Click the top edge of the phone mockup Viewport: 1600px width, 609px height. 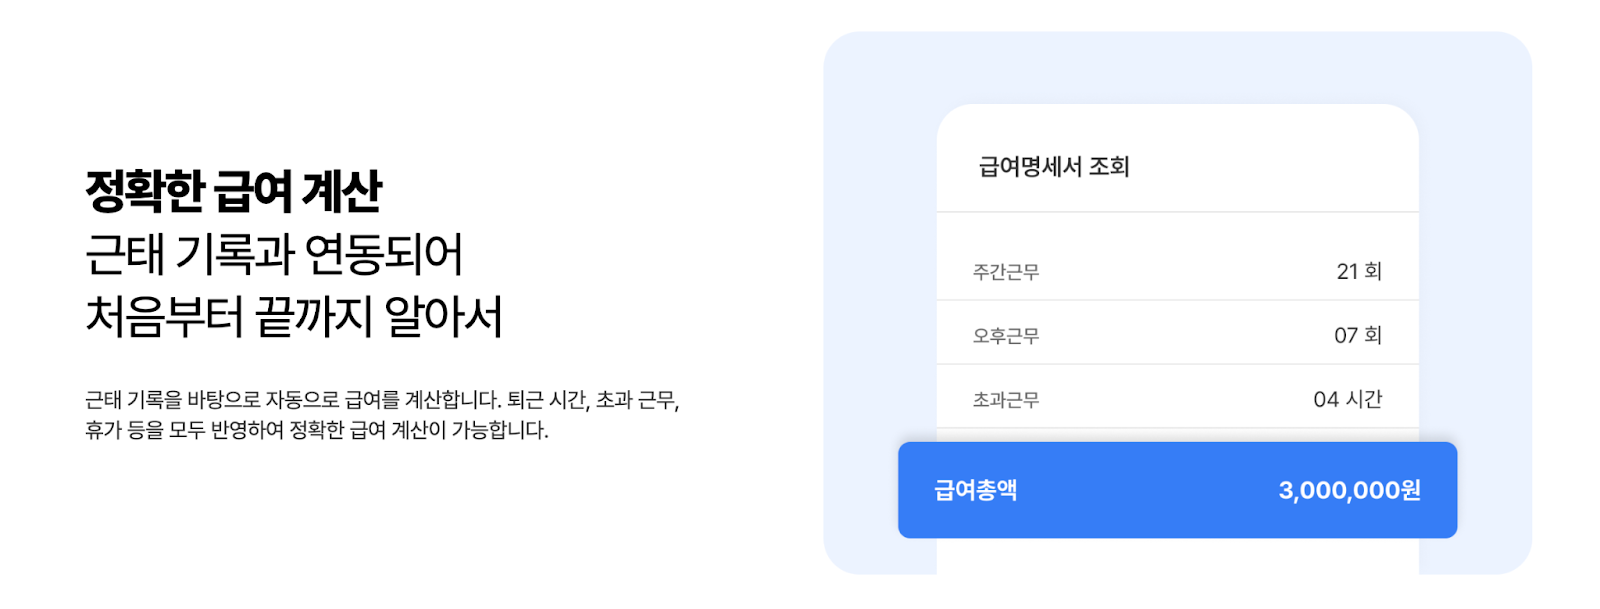pyautogui.click(x=1178, y=110)
